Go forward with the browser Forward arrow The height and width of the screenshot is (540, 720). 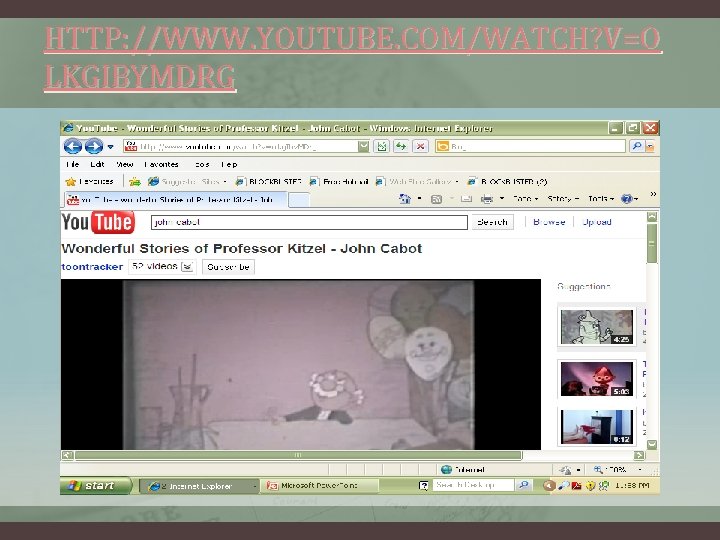click(94, 146)
